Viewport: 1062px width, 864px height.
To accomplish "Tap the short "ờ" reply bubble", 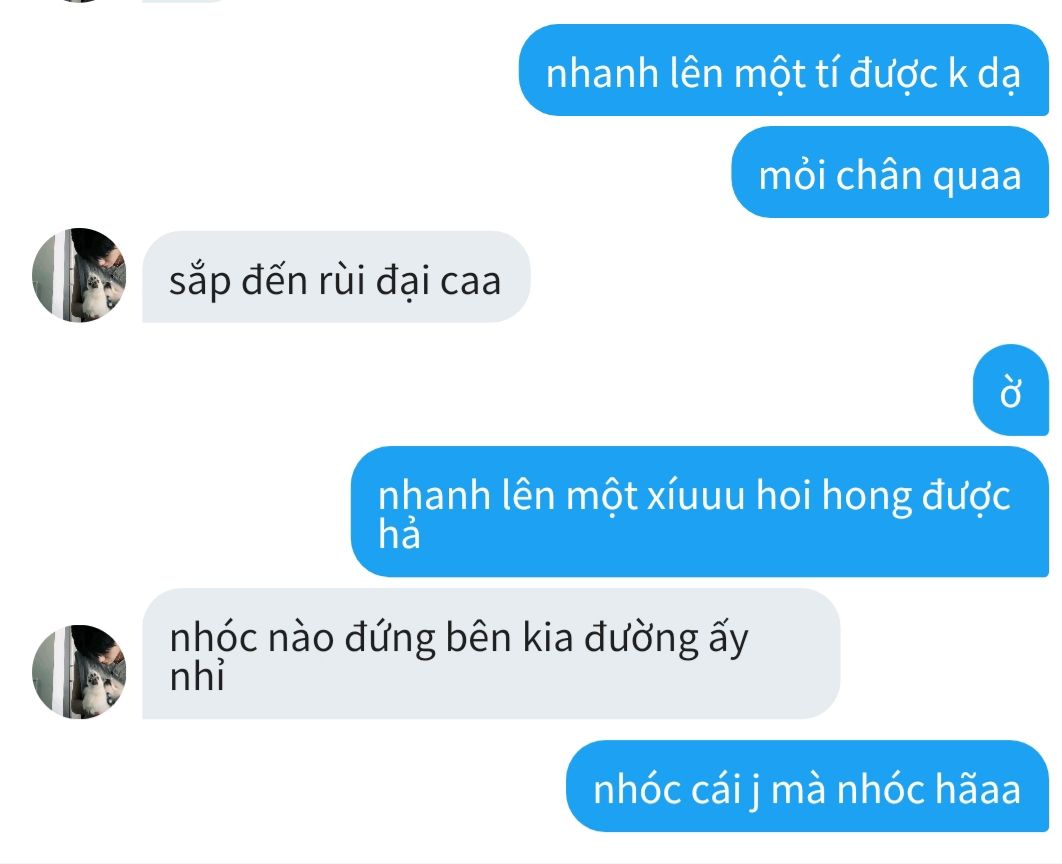I will pos(1011,390).
